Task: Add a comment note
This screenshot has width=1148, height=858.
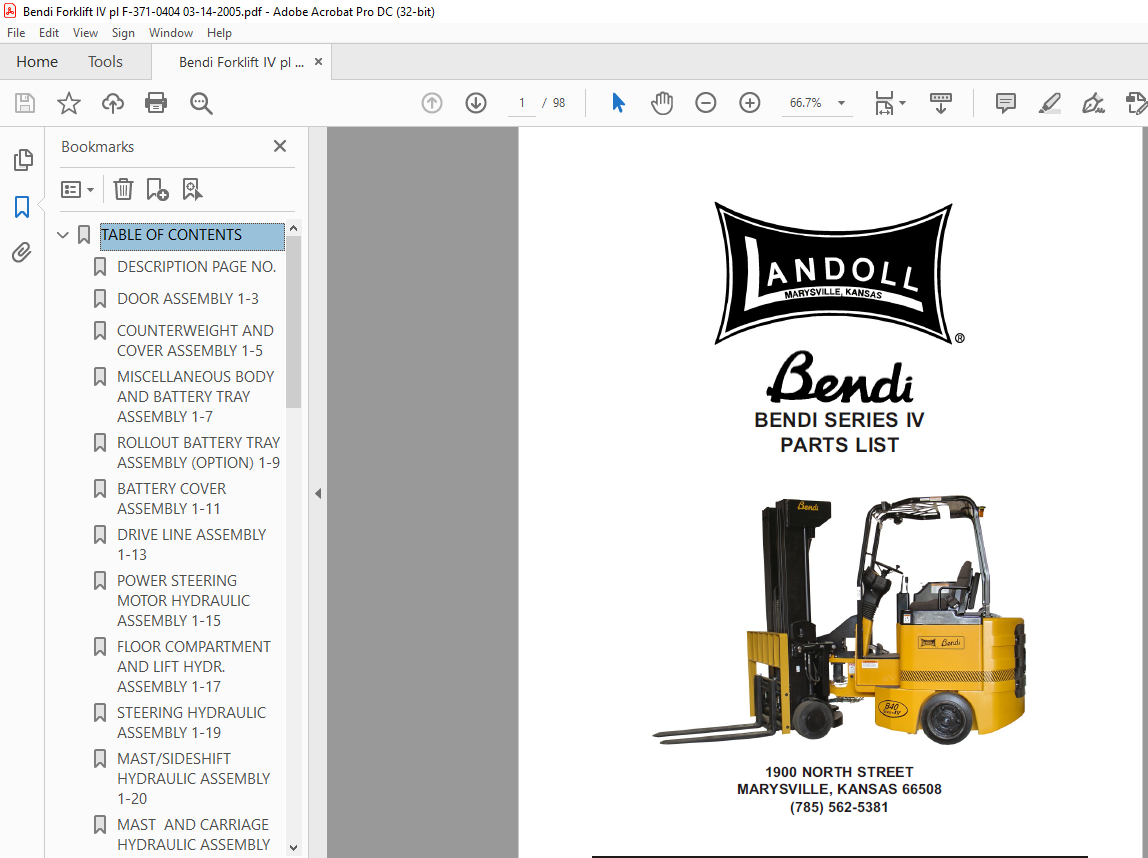Action: pyautogui.click(x=1006, y=103)
